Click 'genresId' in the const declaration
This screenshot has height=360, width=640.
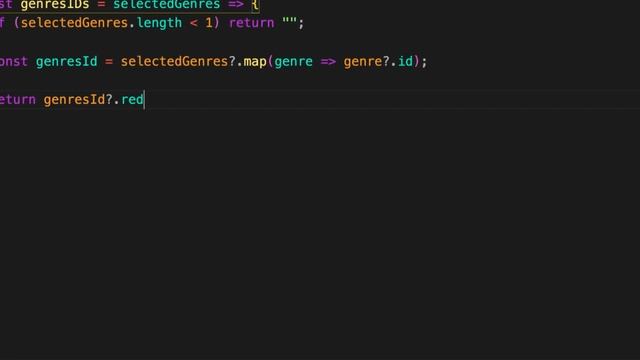(67, 62)
